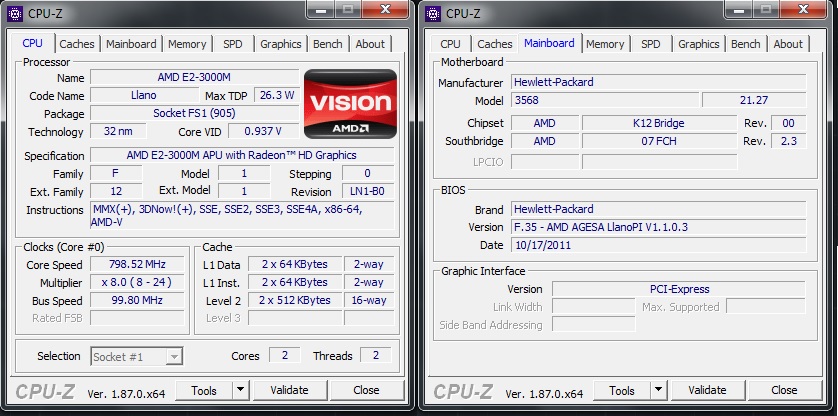
Task: Select the 26.3 W Max TDP value
Action: tap(276, 95)
